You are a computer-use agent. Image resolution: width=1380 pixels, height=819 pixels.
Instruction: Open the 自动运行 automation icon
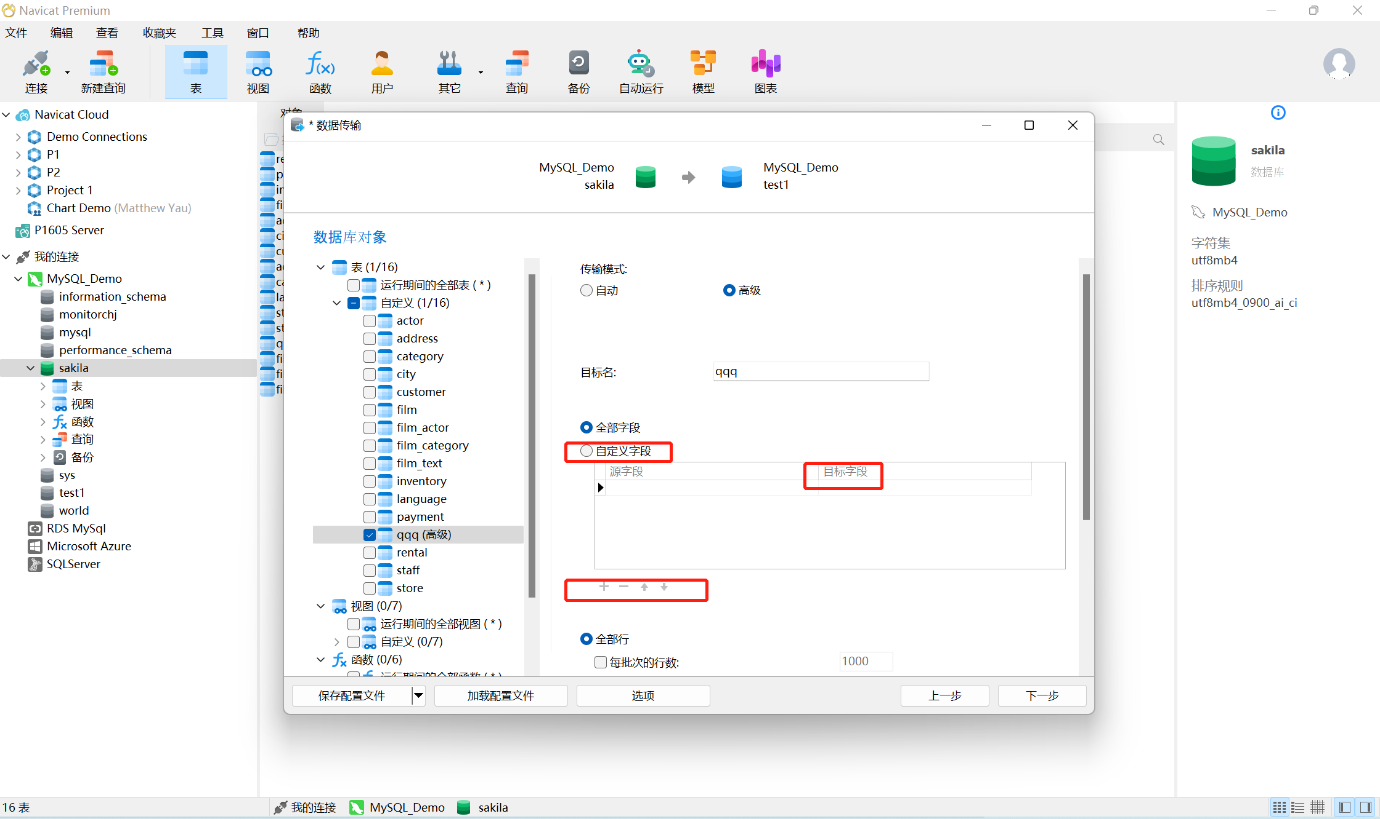coord(640,72)
